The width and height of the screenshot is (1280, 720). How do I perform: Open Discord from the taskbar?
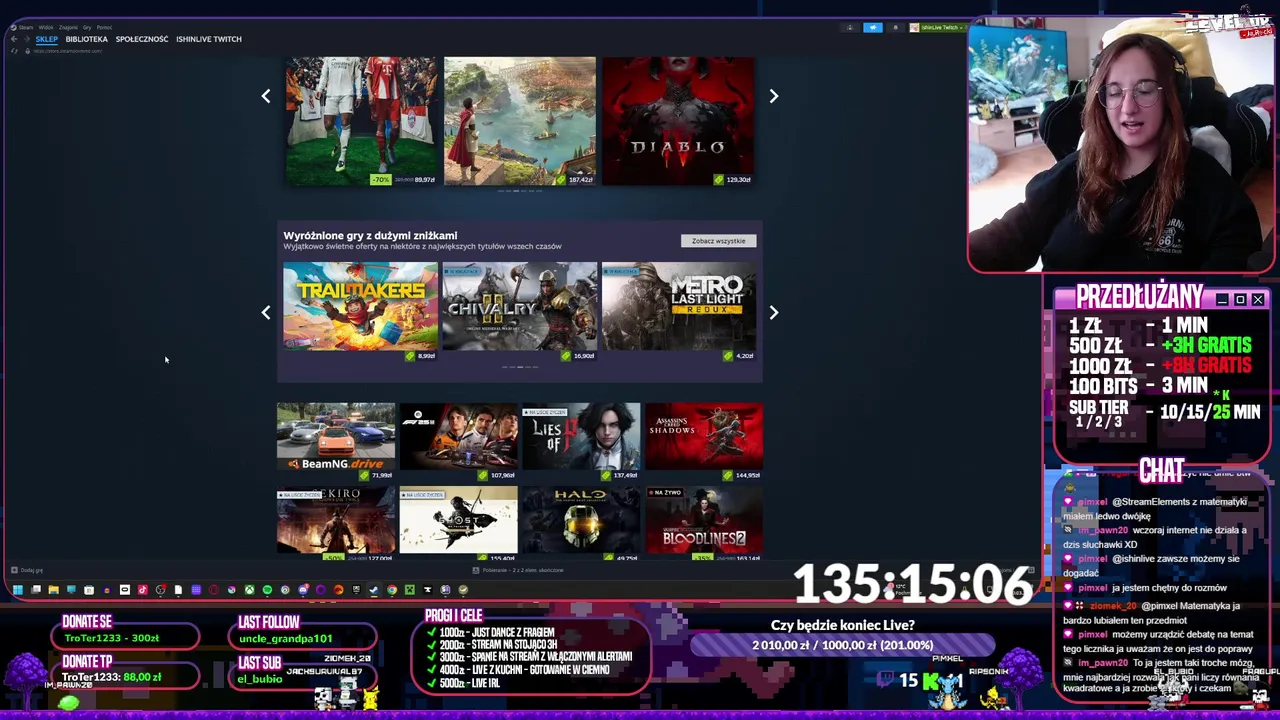[303, 590]
